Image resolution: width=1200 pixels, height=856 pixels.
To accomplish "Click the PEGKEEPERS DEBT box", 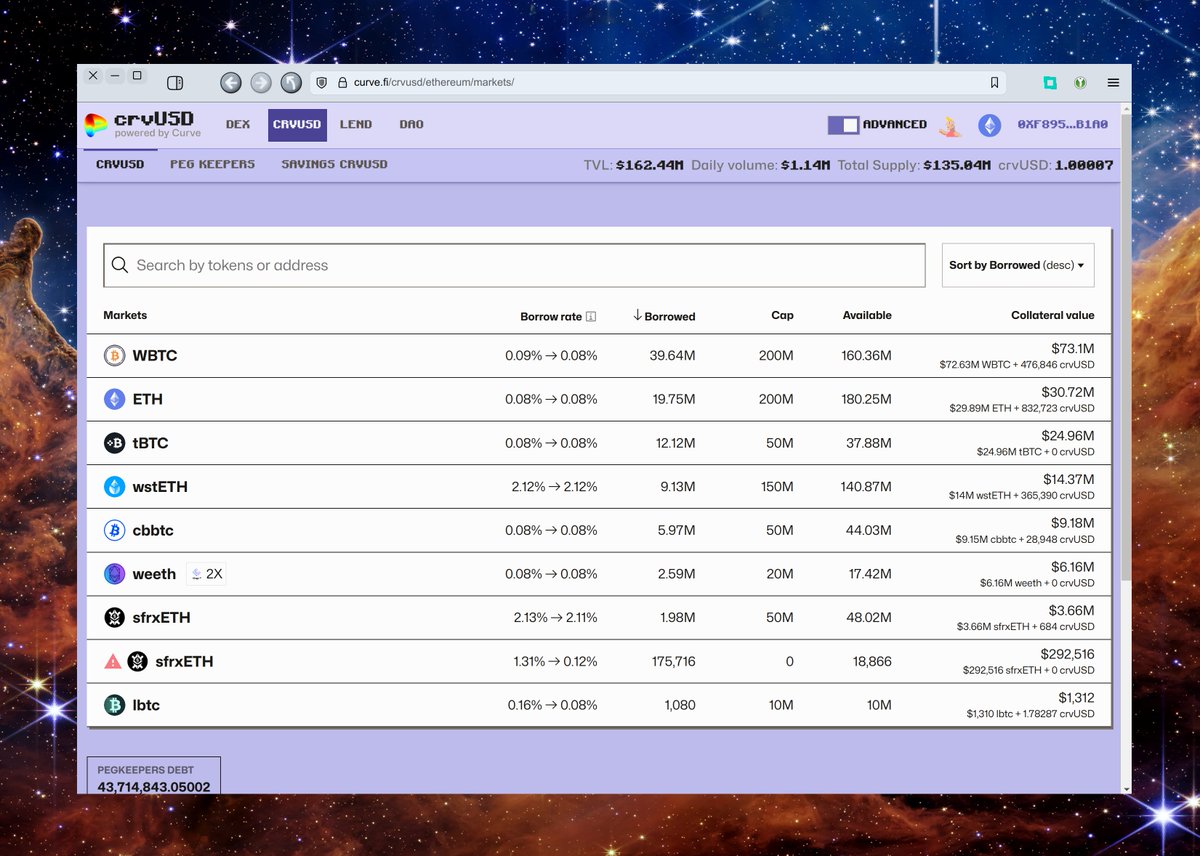I will click(154, 776).
